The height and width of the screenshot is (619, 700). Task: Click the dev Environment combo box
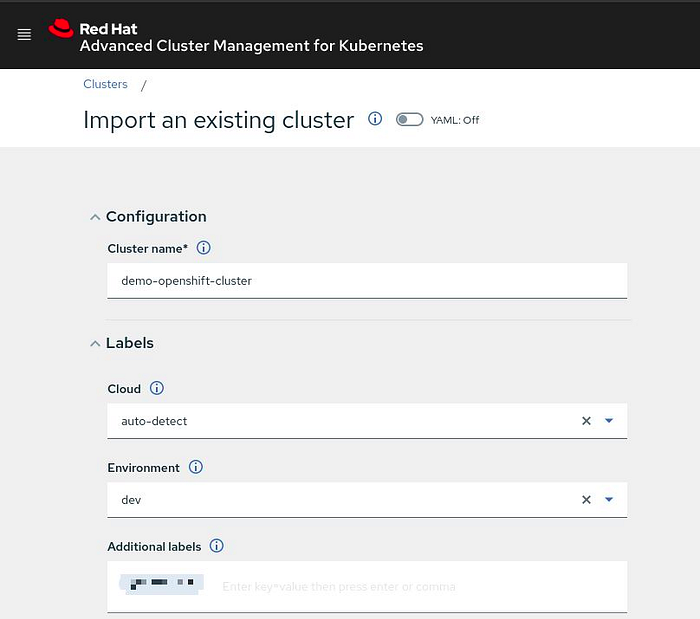click(x=367, y=500)
